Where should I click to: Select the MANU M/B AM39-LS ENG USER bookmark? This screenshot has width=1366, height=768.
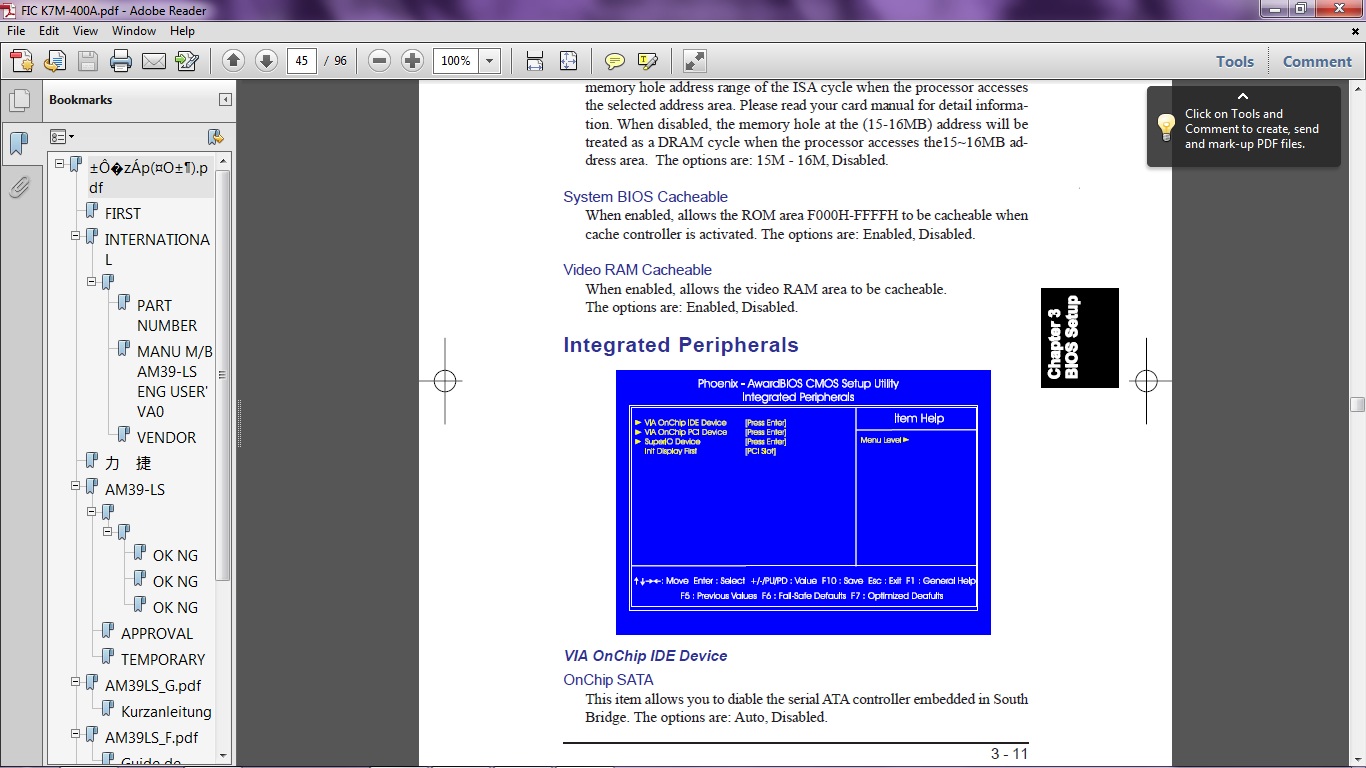(174, 381)
